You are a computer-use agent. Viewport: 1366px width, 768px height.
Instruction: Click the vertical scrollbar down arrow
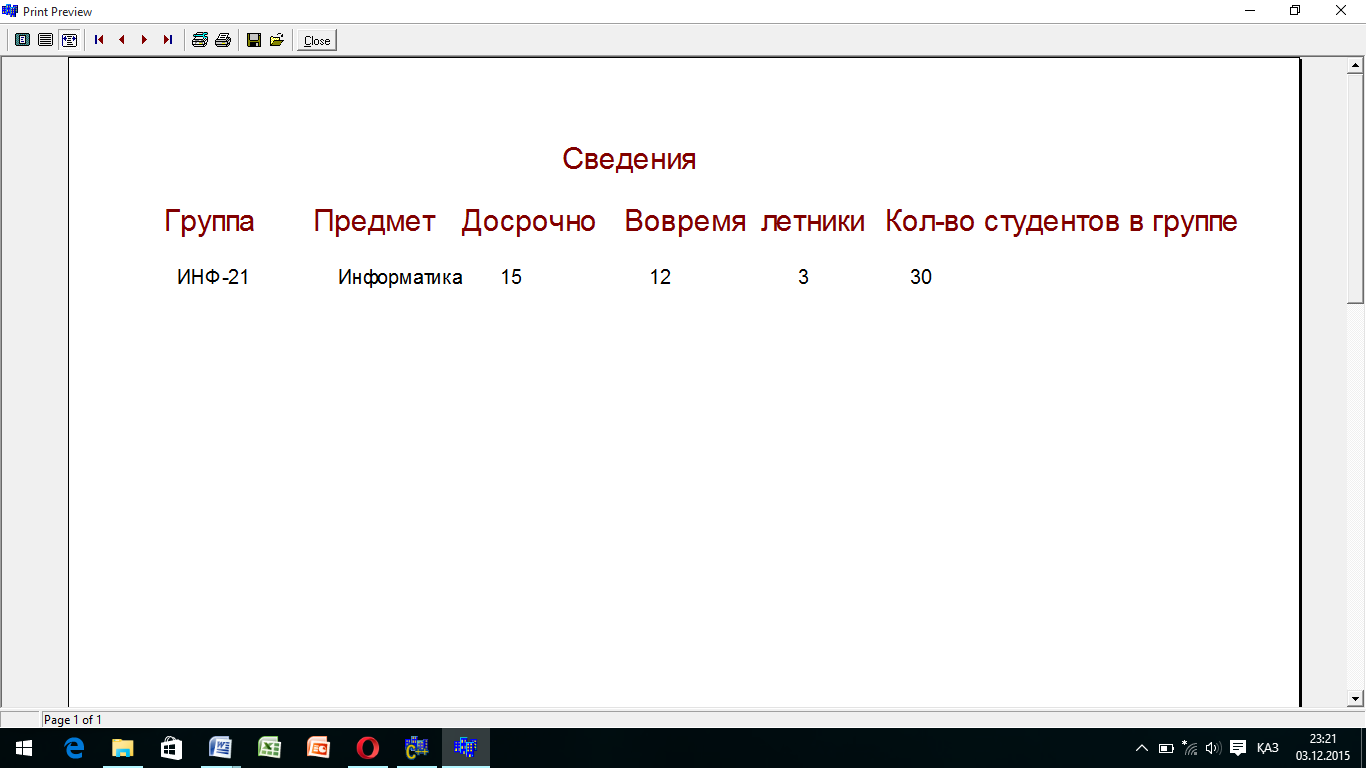point(1356,698)
